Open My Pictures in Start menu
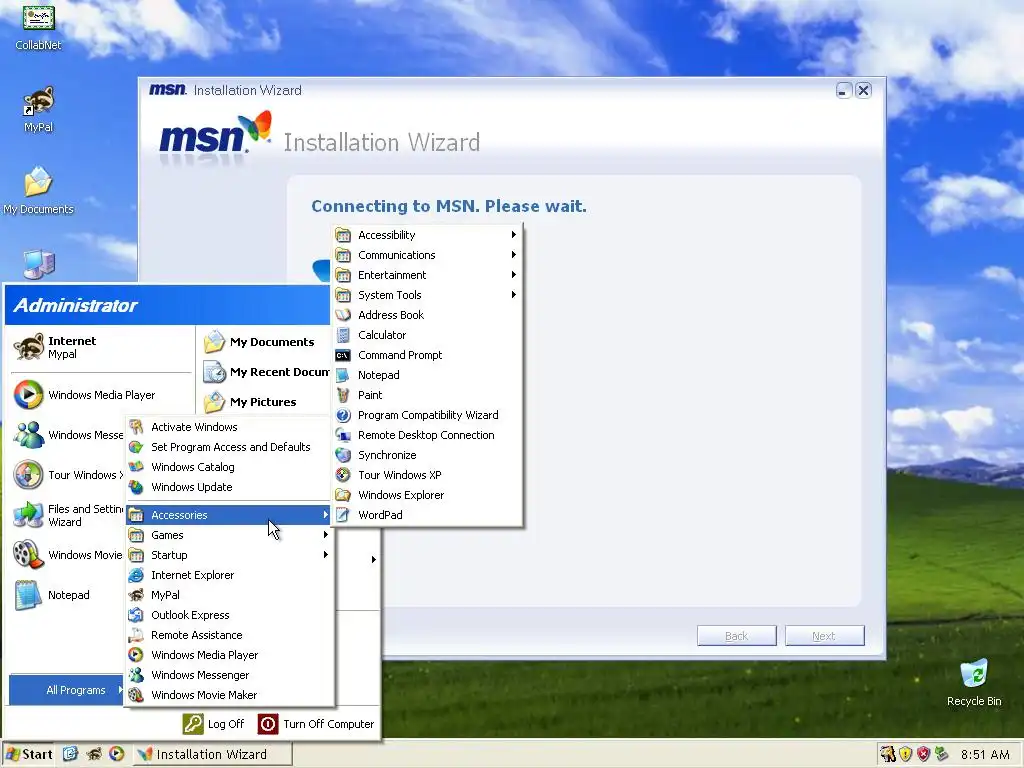 click(x=264, y=402)
